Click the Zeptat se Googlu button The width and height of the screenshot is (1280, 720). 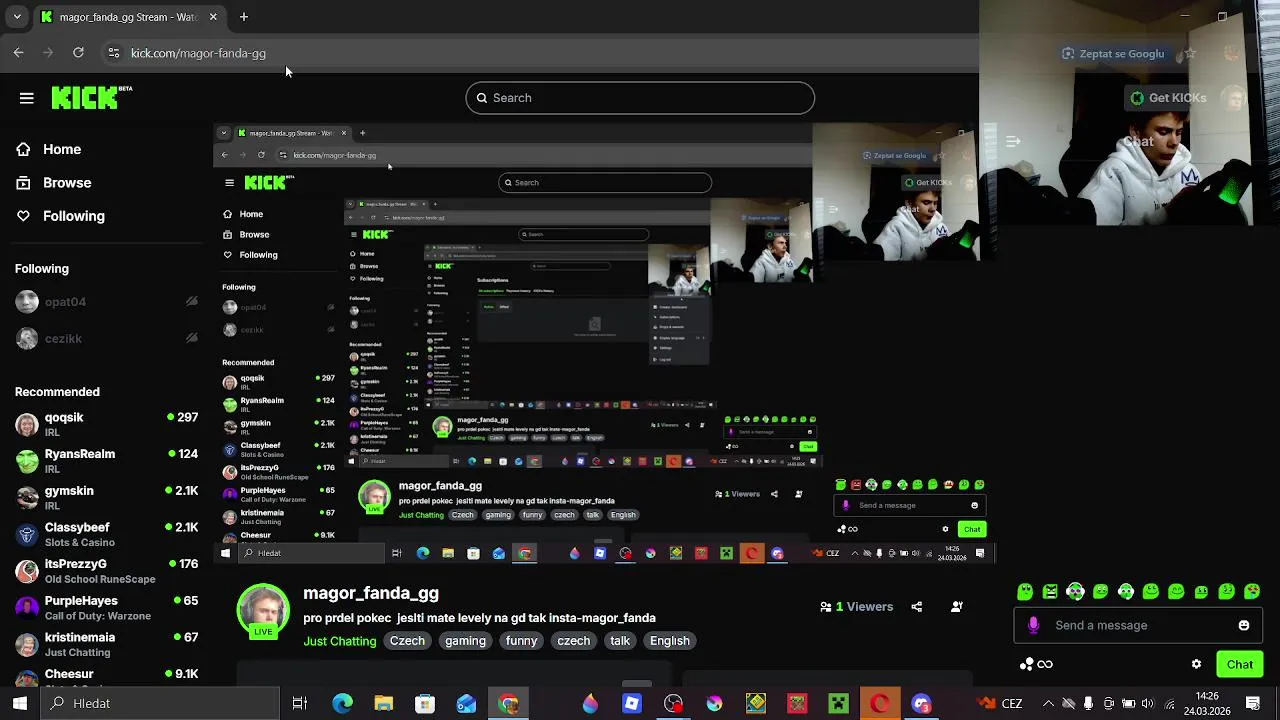1113,54
